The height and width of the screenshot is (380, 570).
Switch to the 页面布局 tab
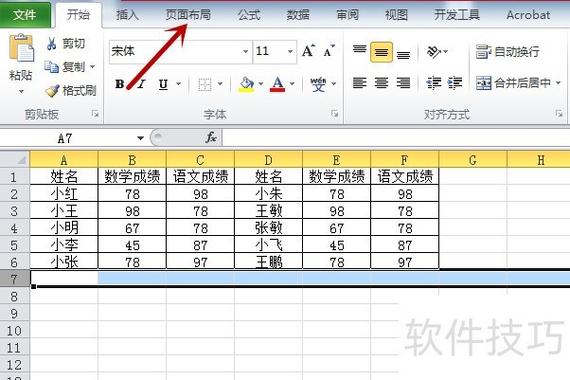pos(188,15)
